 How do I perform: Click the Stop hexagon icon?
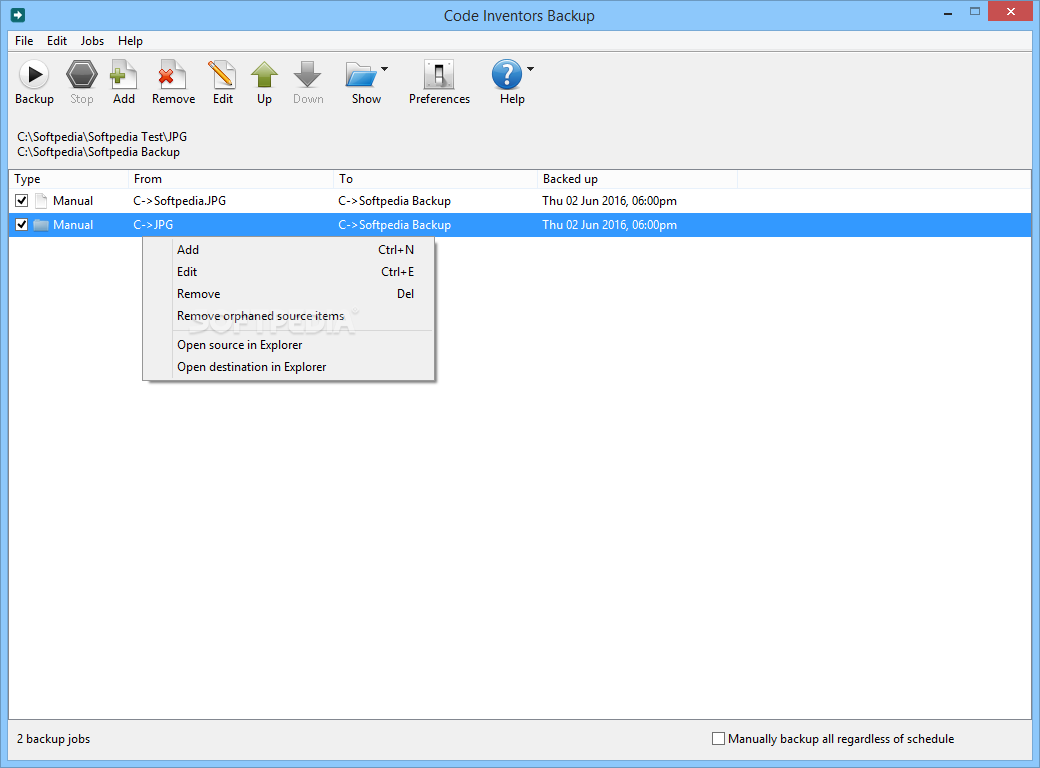pyautogui.click(x=82, y=74)
